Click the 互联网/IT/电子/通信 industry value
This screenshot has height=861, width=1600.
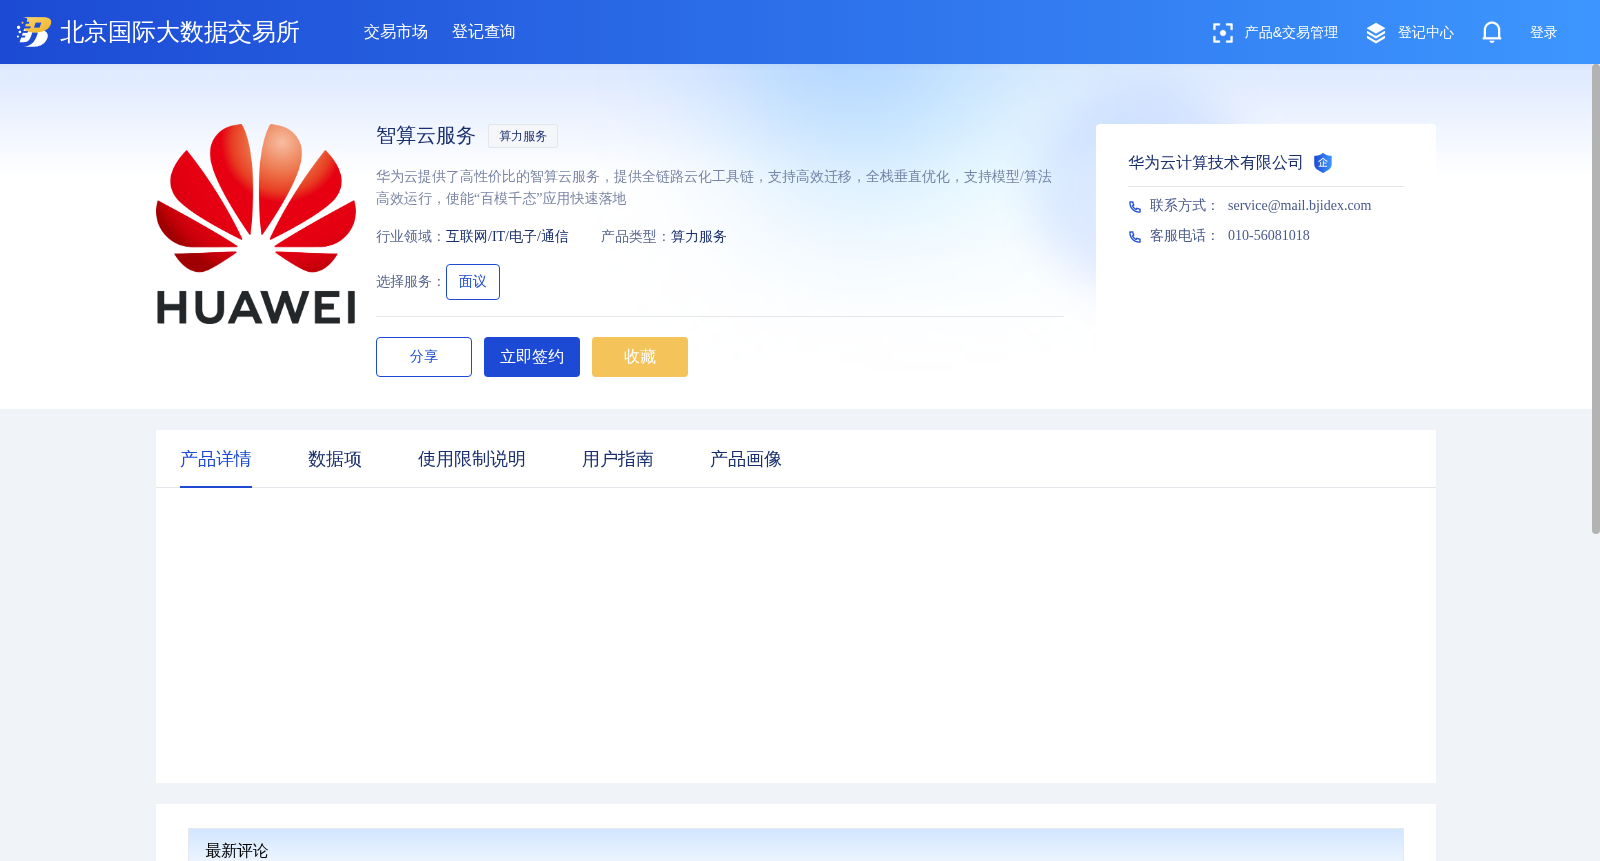pos(507,237)
